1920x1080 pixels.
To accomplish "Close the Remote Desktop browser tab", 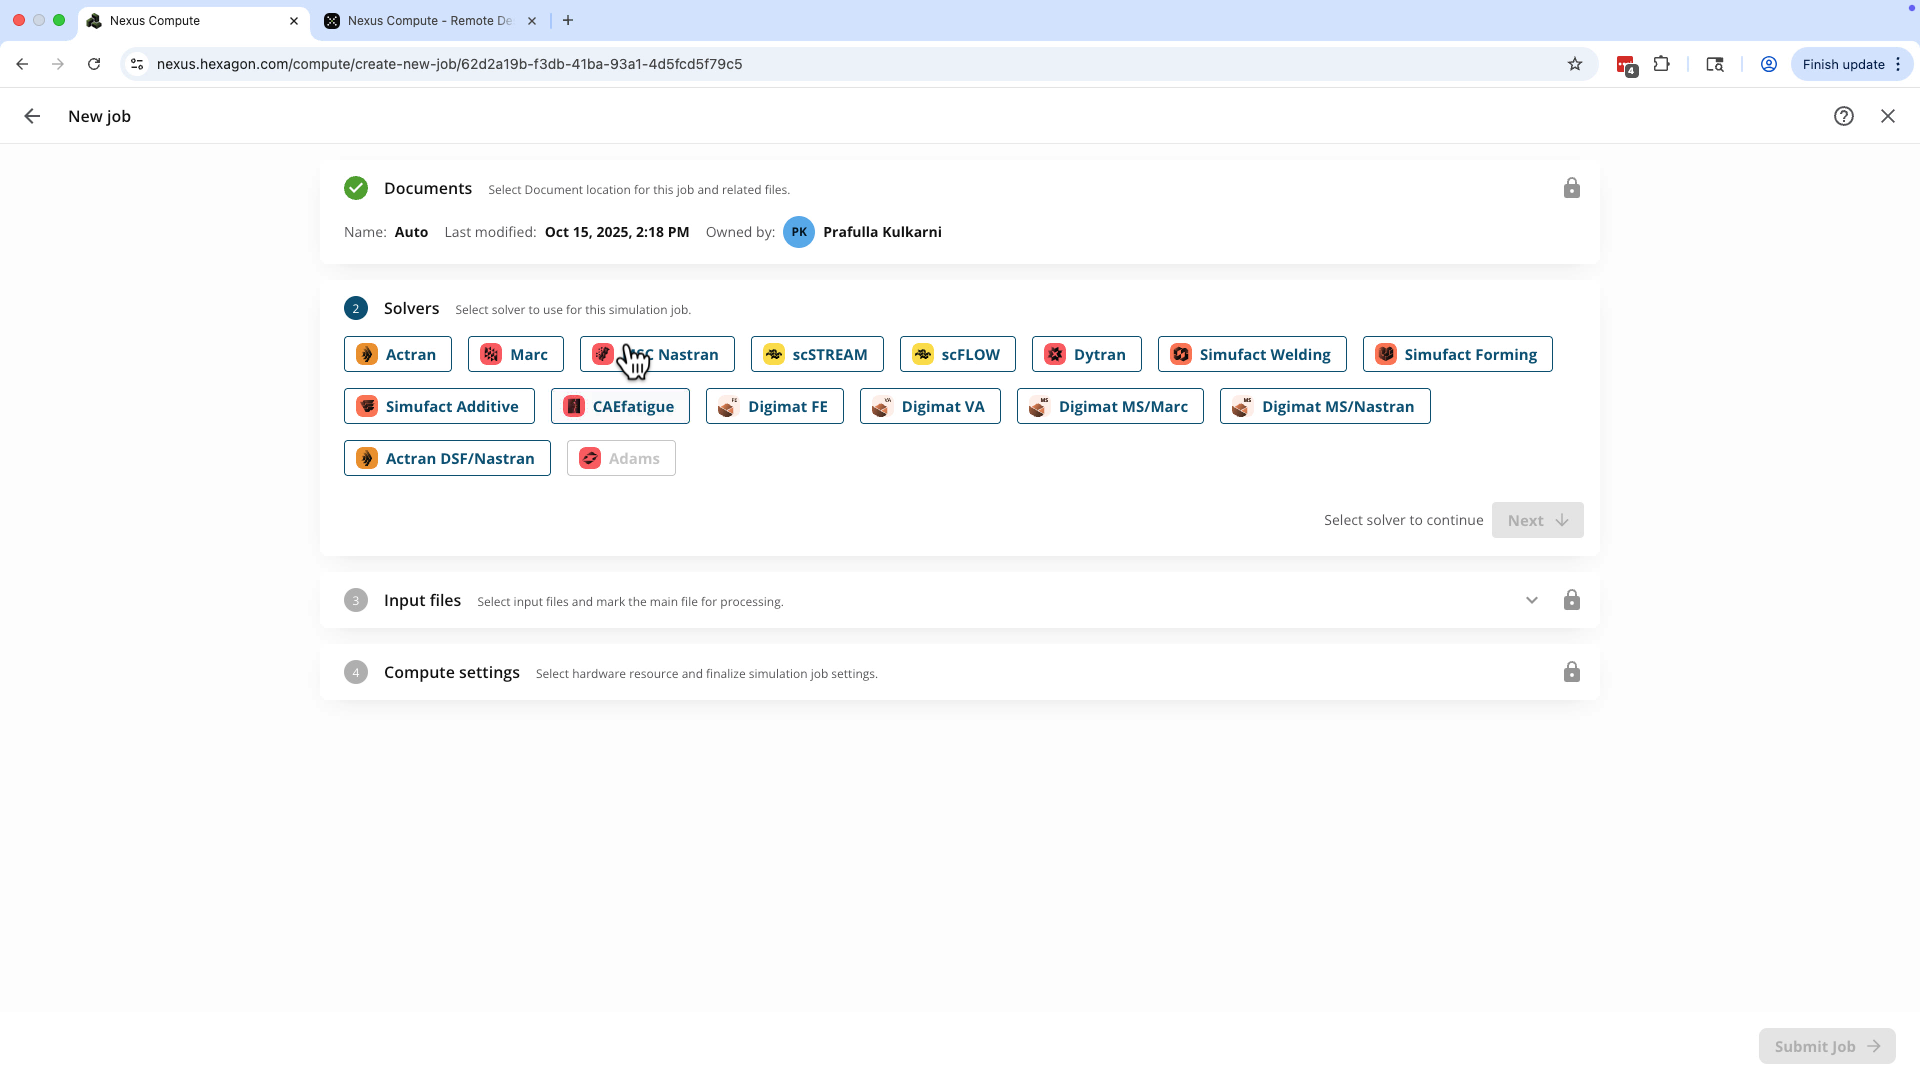I will (532, 20).
